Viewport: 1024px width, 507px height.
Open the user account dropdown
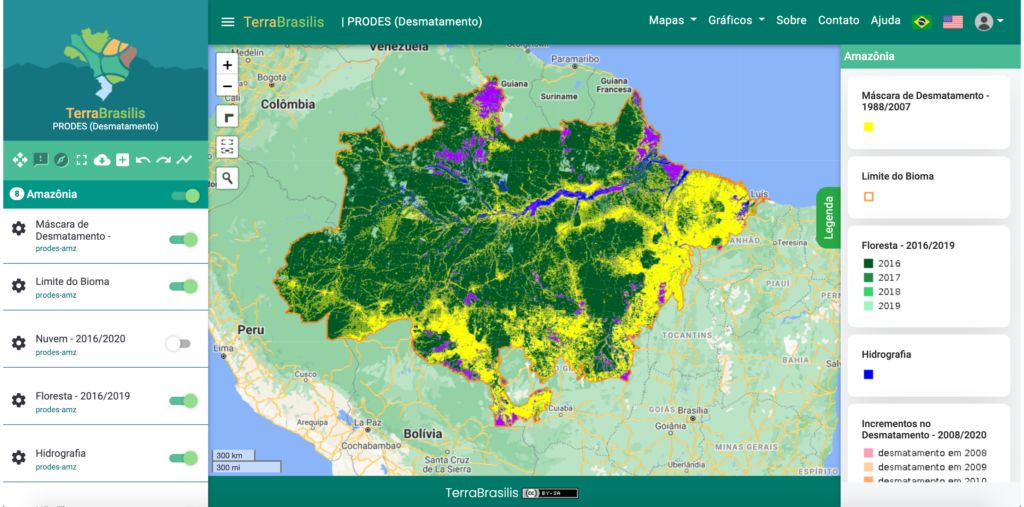click(x=989, y=22)
